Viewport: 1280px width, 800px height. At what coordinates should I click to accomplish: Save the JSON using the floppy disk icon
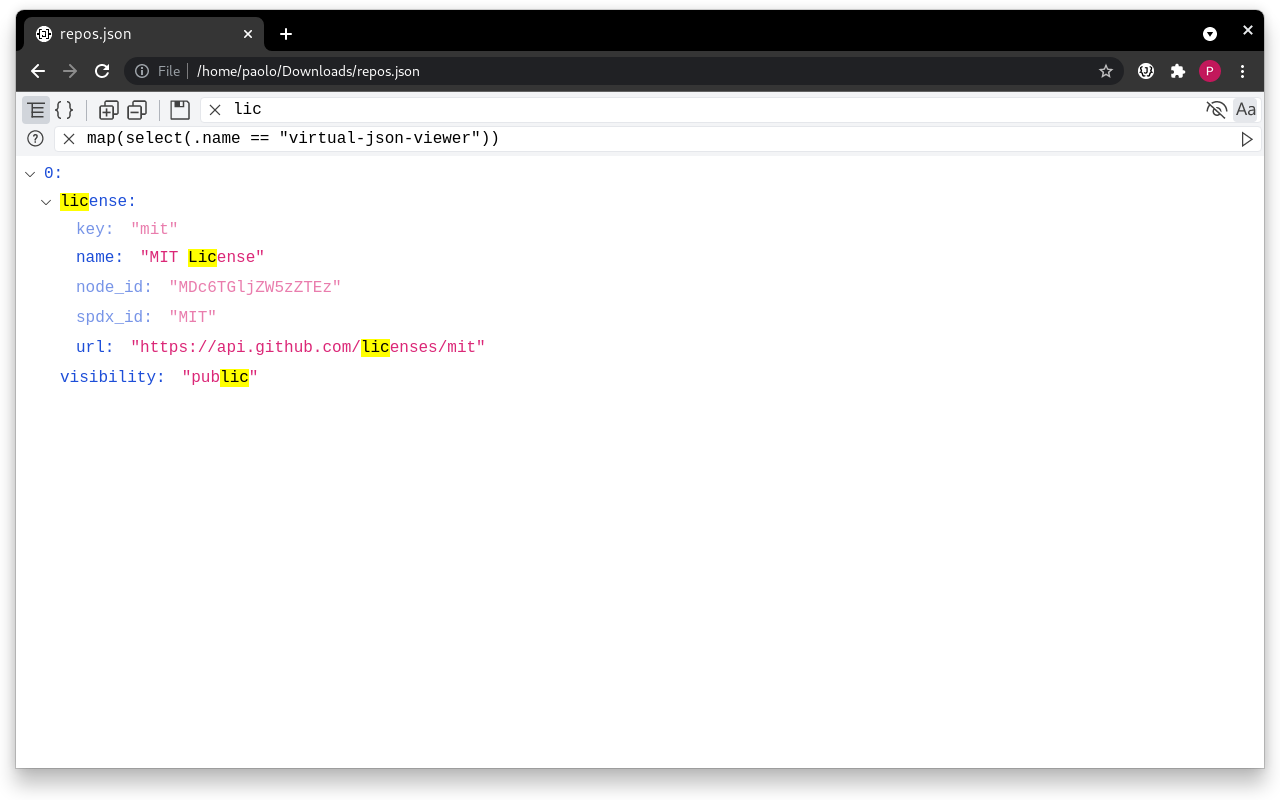179,110
